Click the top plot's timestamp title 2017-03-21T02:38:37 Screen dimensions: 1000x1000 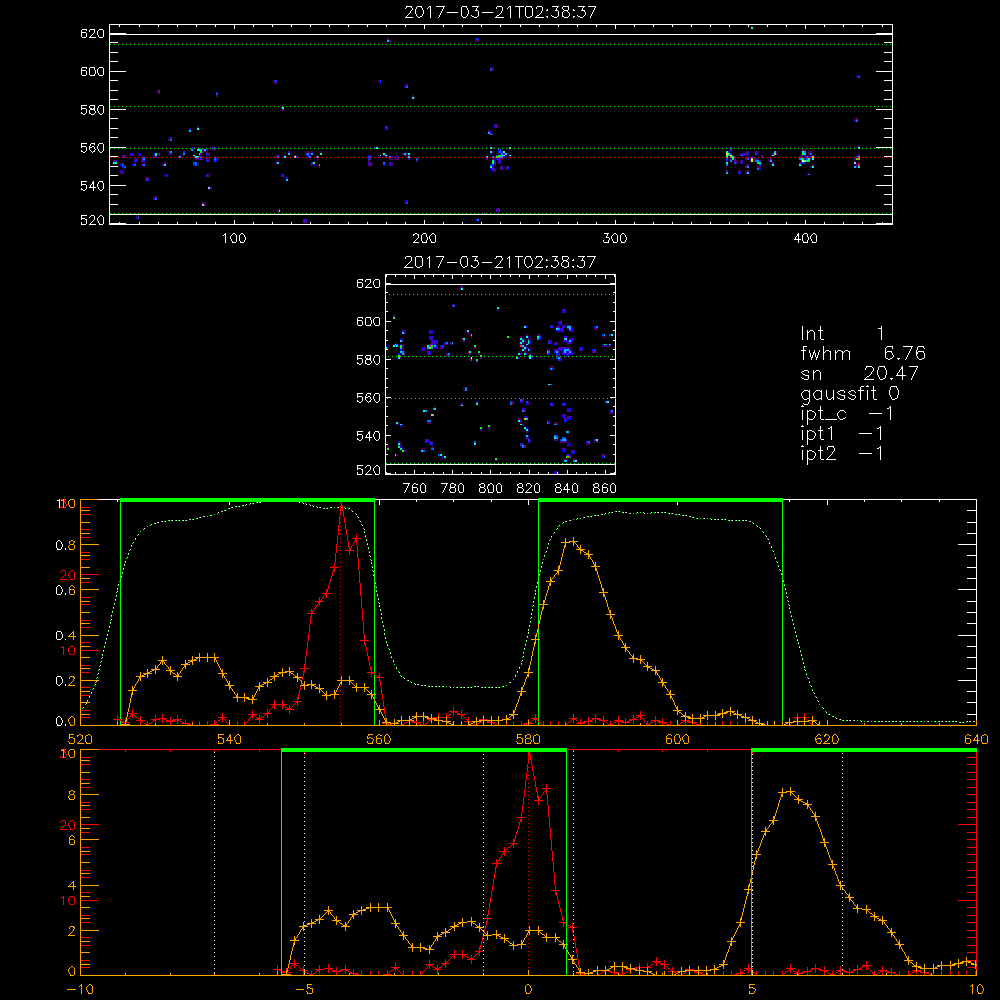500,12
